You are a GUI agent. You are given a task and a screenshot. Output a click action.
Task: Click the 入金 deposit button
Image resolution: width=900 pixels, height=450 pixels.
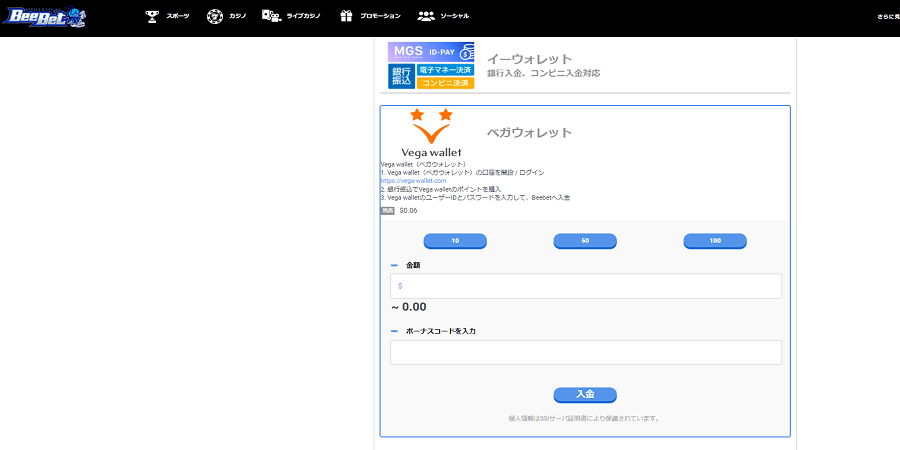coord(585,395)
